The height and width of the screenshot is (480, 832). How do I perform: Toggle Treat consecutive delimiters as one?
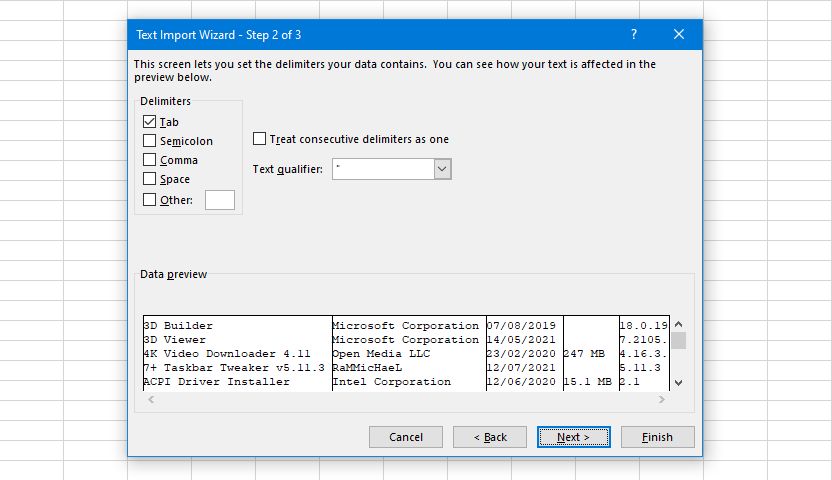coord(259,138)
